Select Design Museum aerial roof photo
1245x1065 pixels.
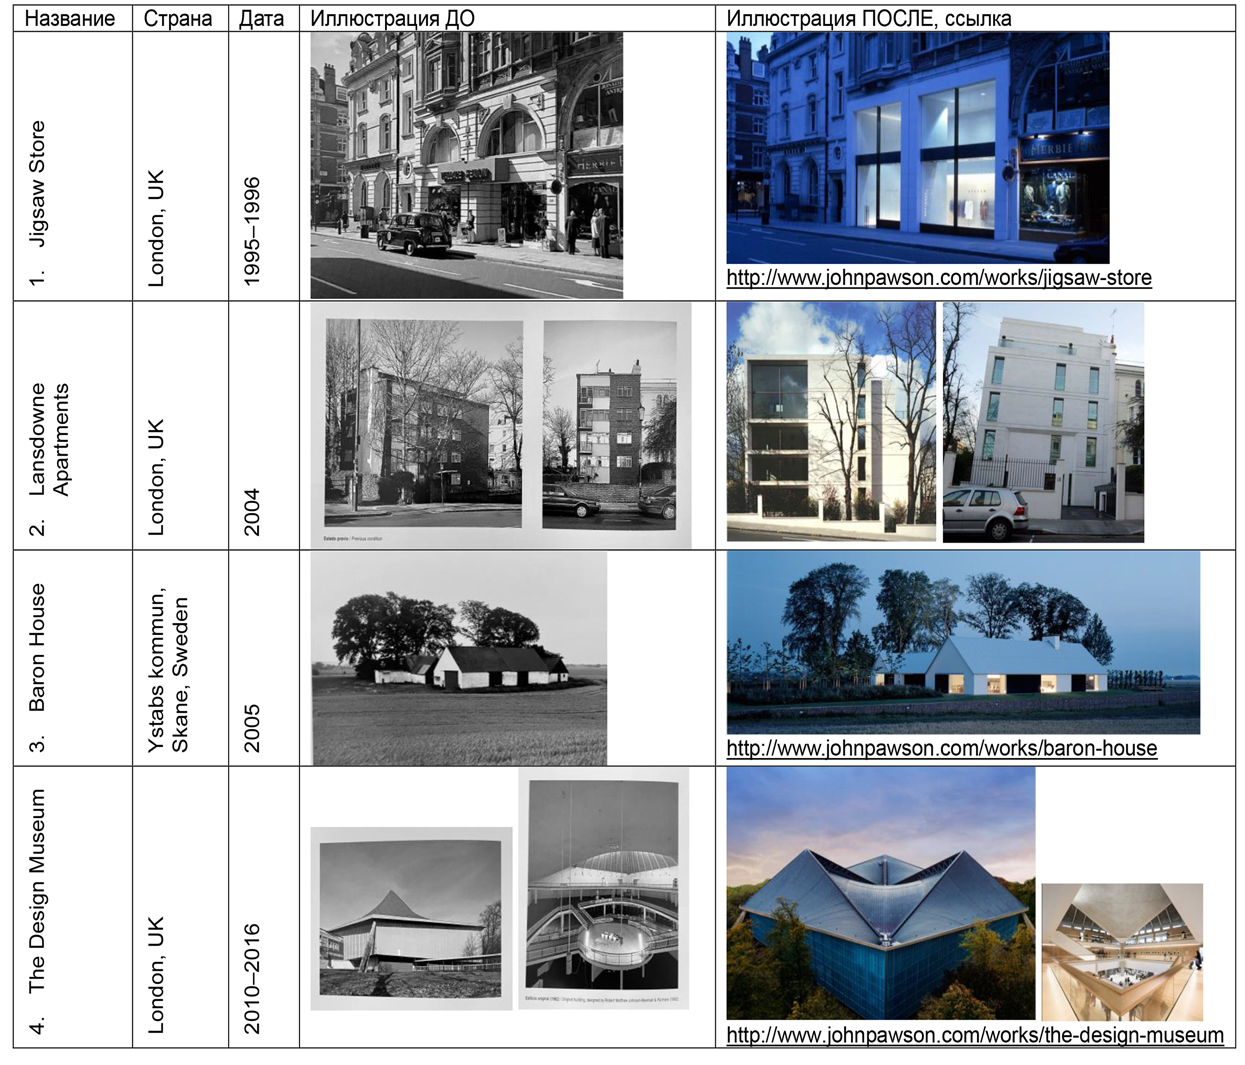click(x=881, y=893)
